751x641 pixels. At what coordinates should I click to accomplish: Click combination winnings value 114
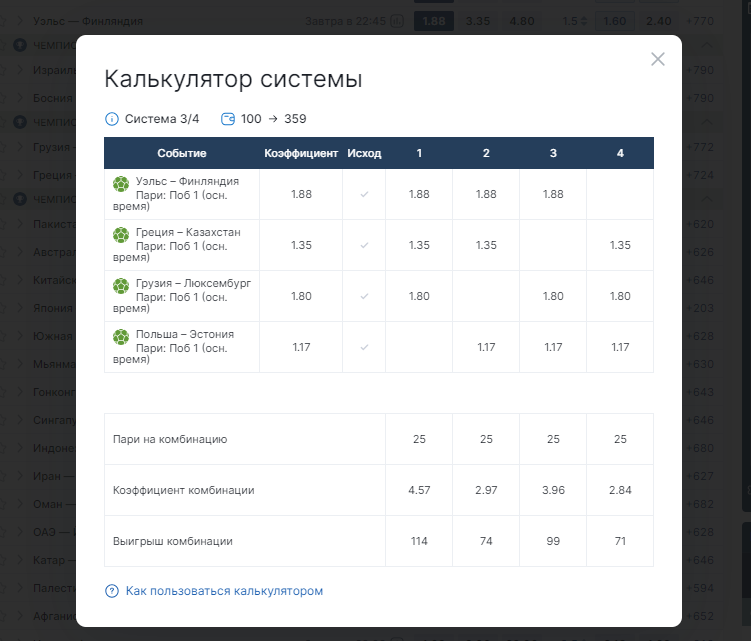coord(419,541)
